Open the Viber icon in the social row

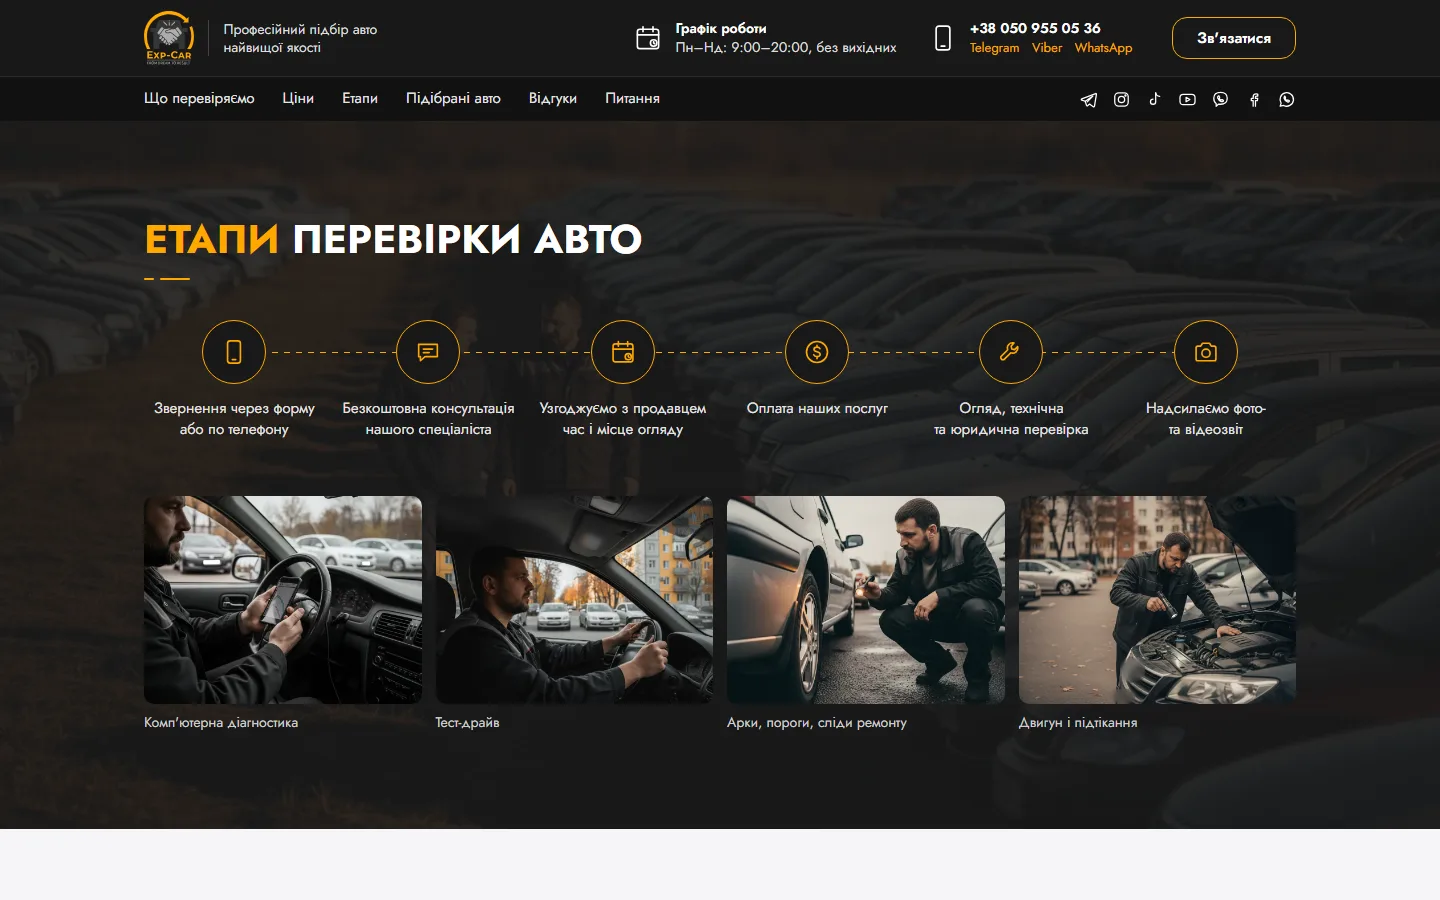point(1220,99)
